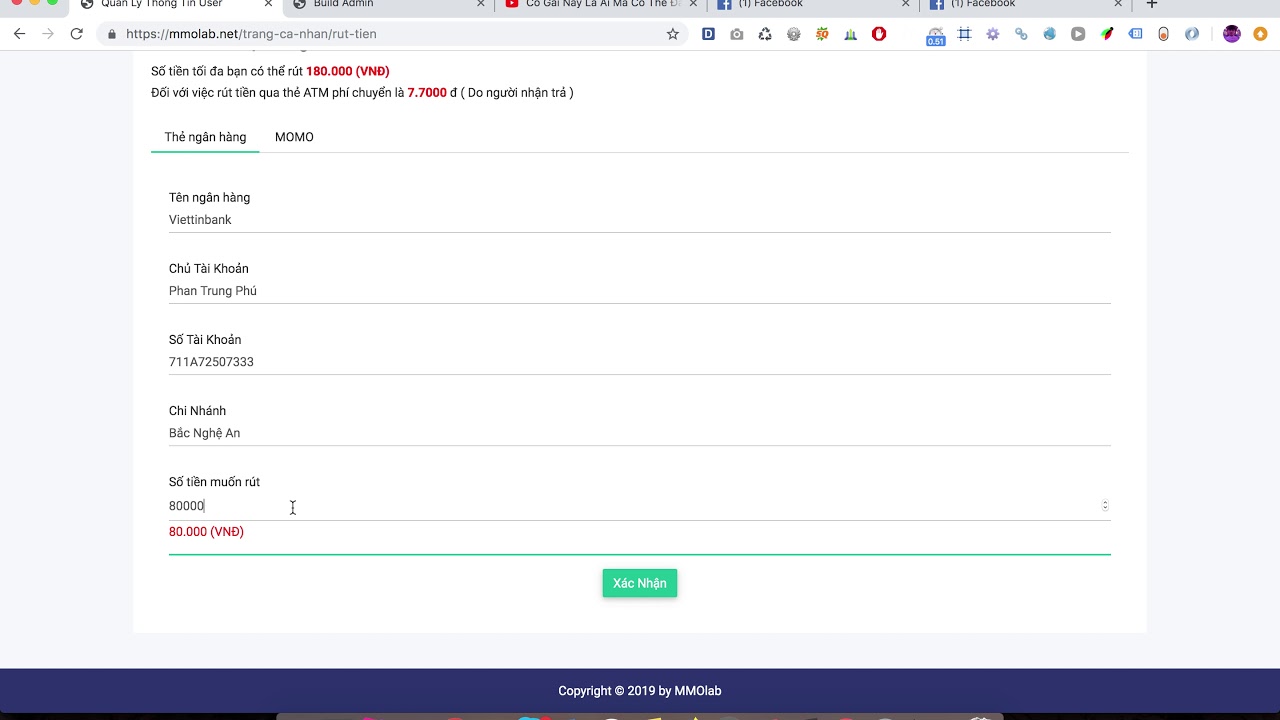The width and height of the screenshot is (1280, 720).
Task: Click the 7.7000 transfer fee value
Action: [x=427, y=93]
